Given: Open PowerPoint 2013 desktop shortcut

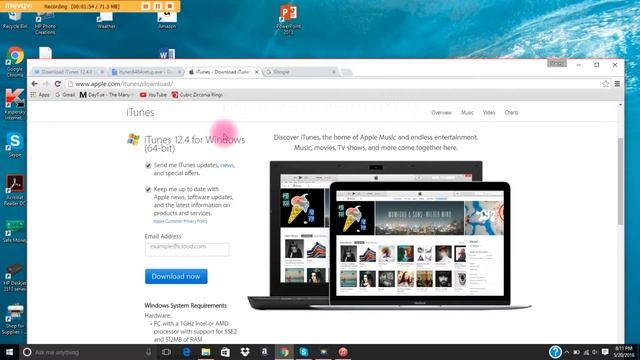Looking at the screenshot, I should (x=289, y=18).
